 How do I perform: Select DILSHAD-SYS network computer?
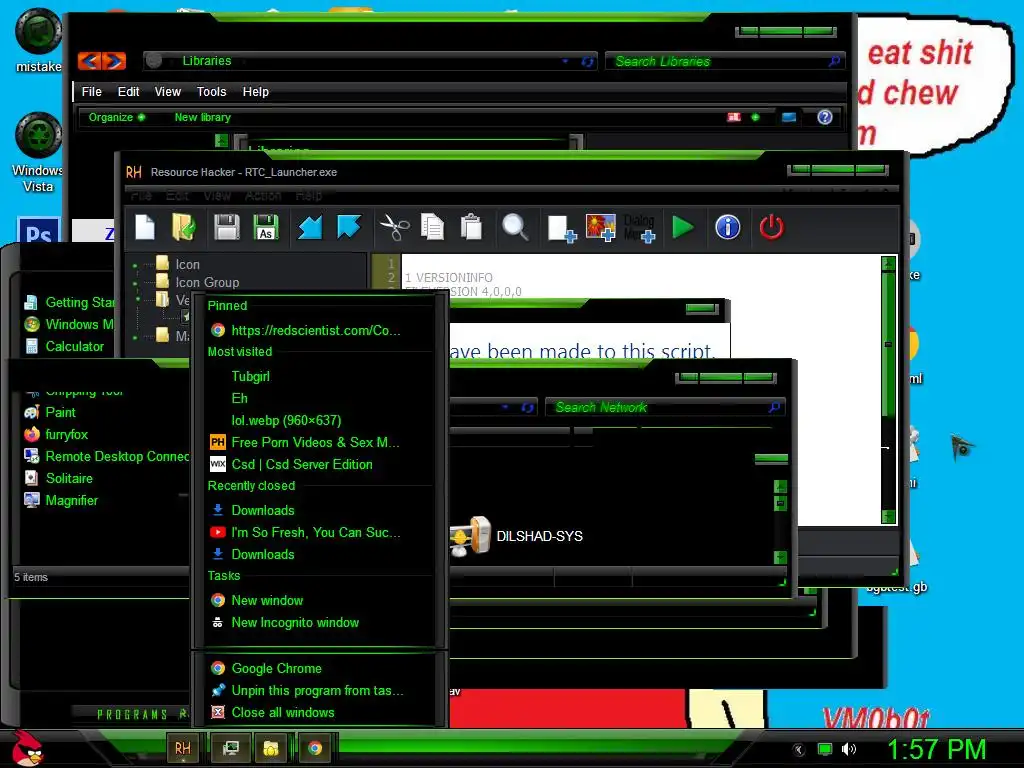pos(516,536)
